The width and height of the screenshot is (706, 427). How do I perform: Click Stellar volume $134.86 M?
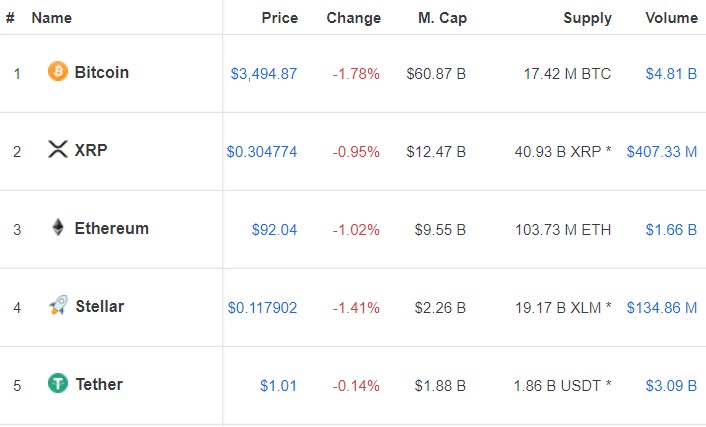pos(662,308)
